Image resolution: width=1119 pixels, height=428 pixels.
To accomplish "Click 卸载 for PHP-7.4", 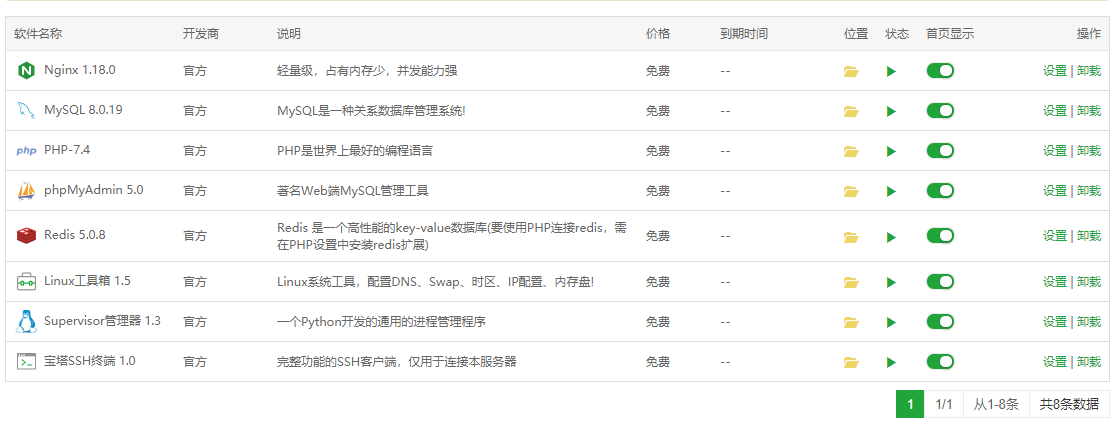I will coord(1089,151).
